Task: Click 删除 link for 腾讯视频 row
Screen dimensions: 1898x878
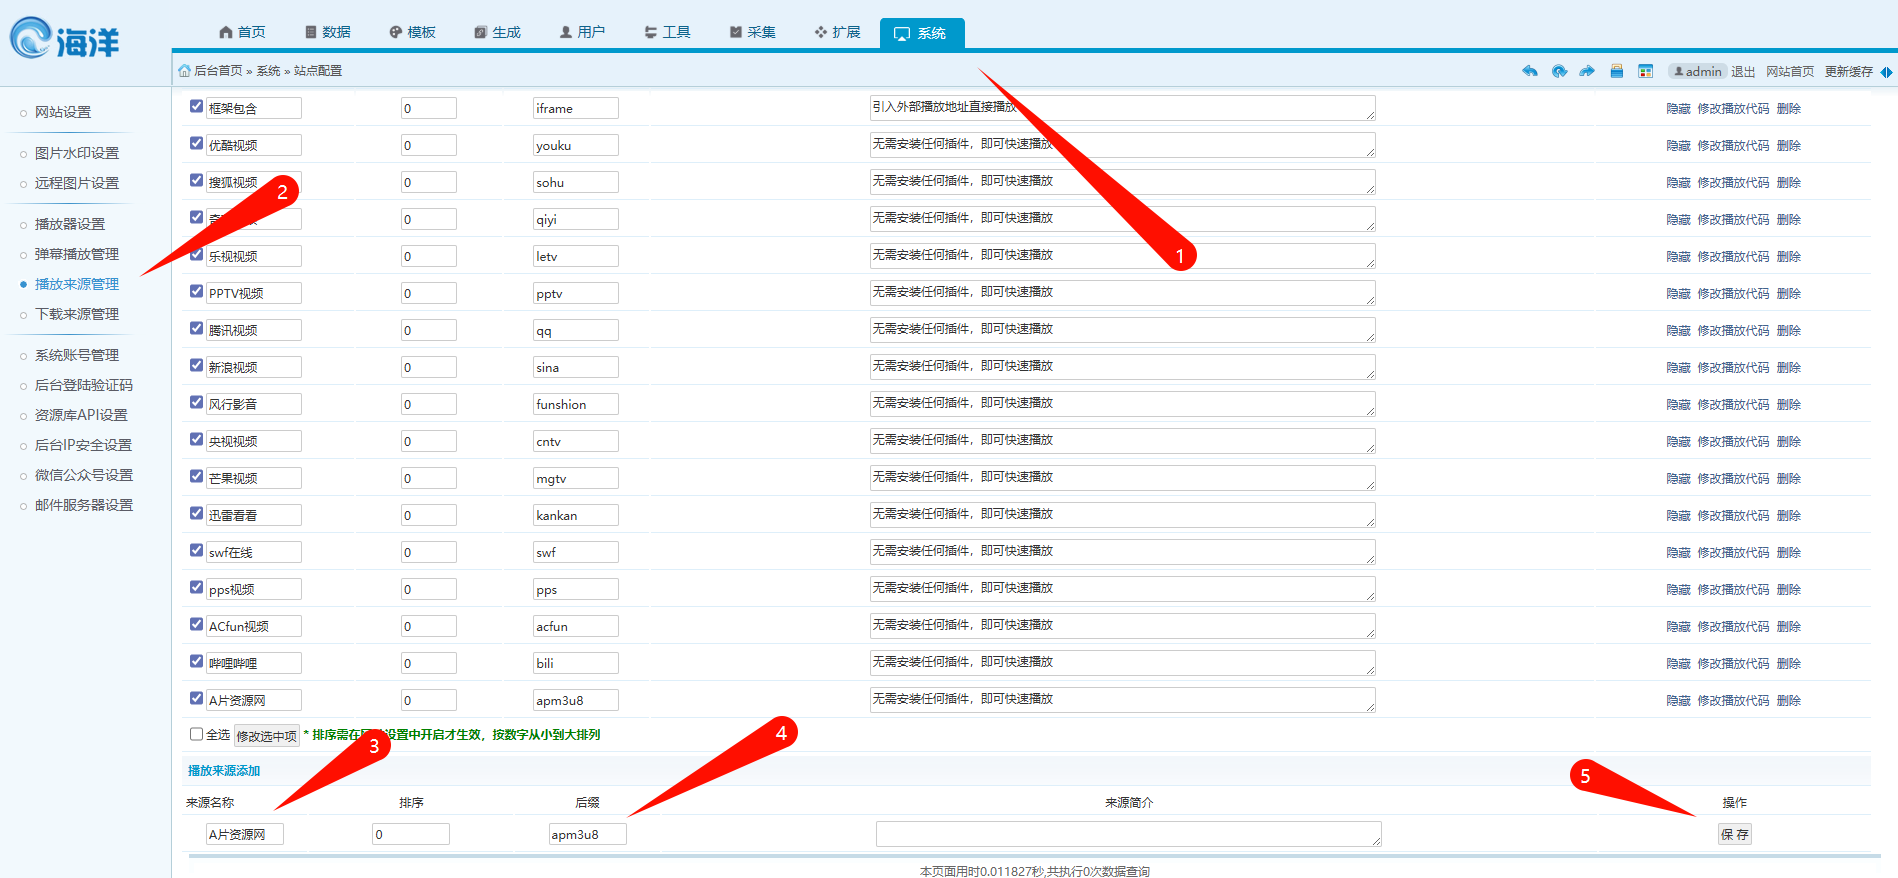Action: click(1789, 330)
